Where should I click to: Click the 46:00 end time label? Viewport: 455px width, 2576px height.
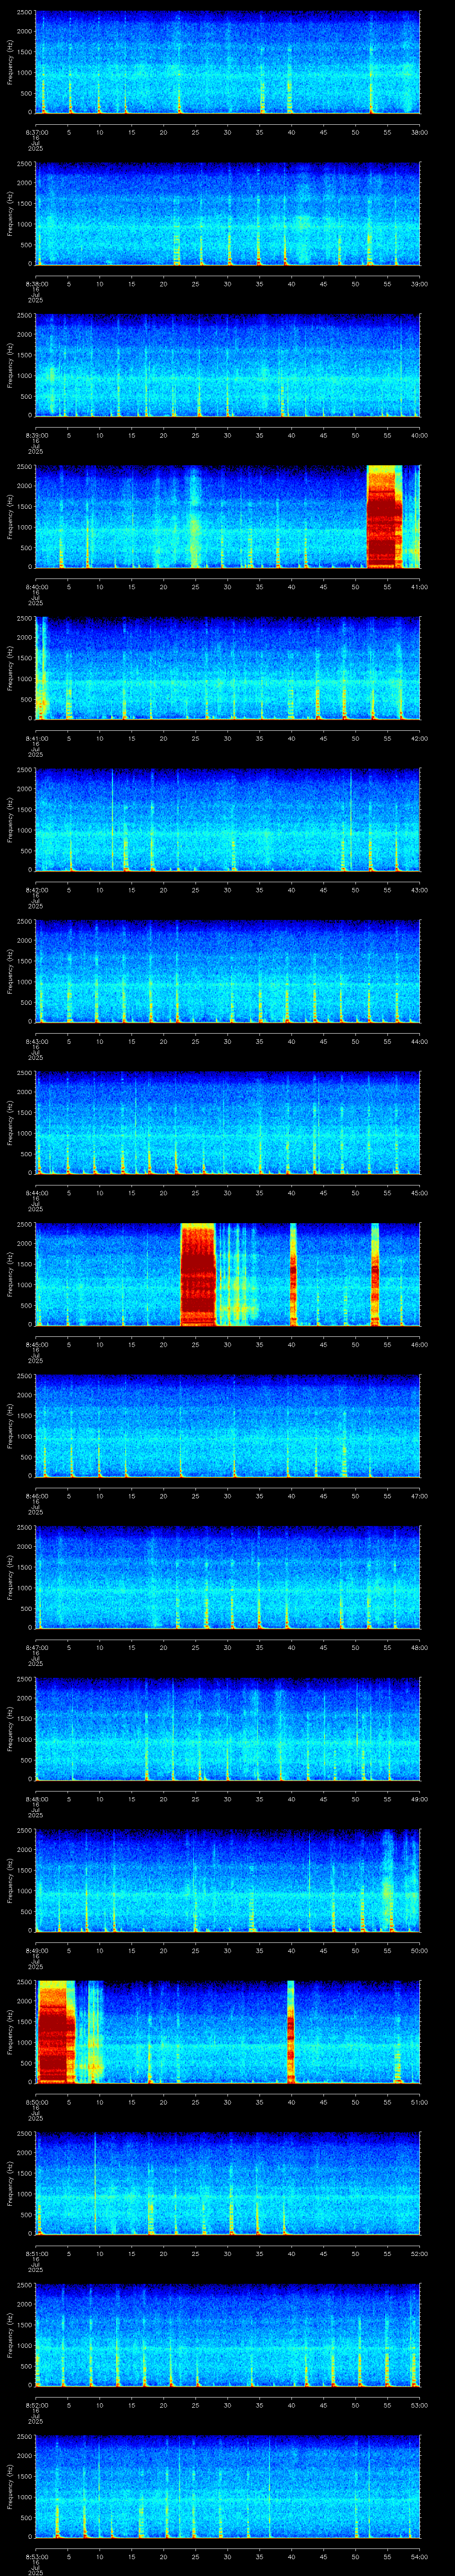tap(419, 1344)
